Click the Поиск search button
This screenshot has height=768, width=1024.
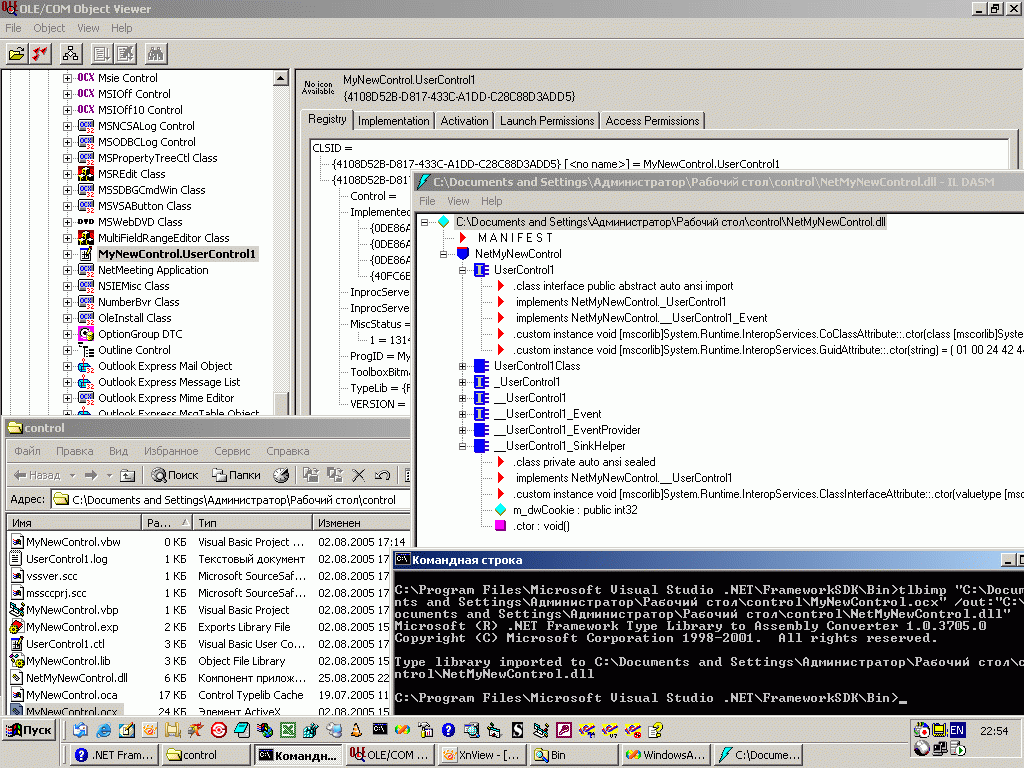pos(175,475)
